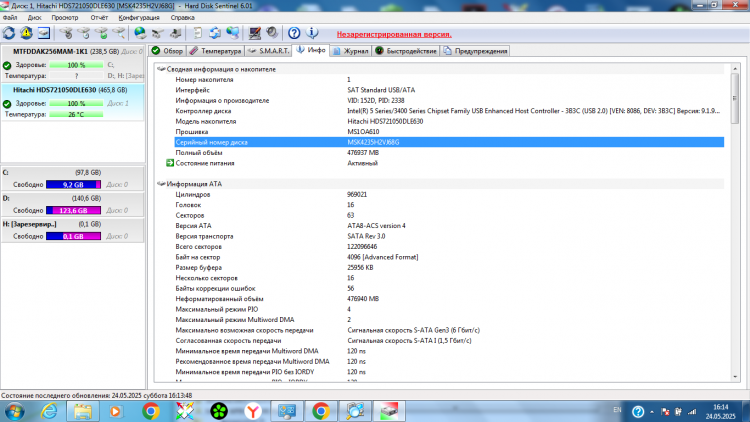Collapse the Информация ATA section
This screenshot has width=750, height=422.
[161, 184]
